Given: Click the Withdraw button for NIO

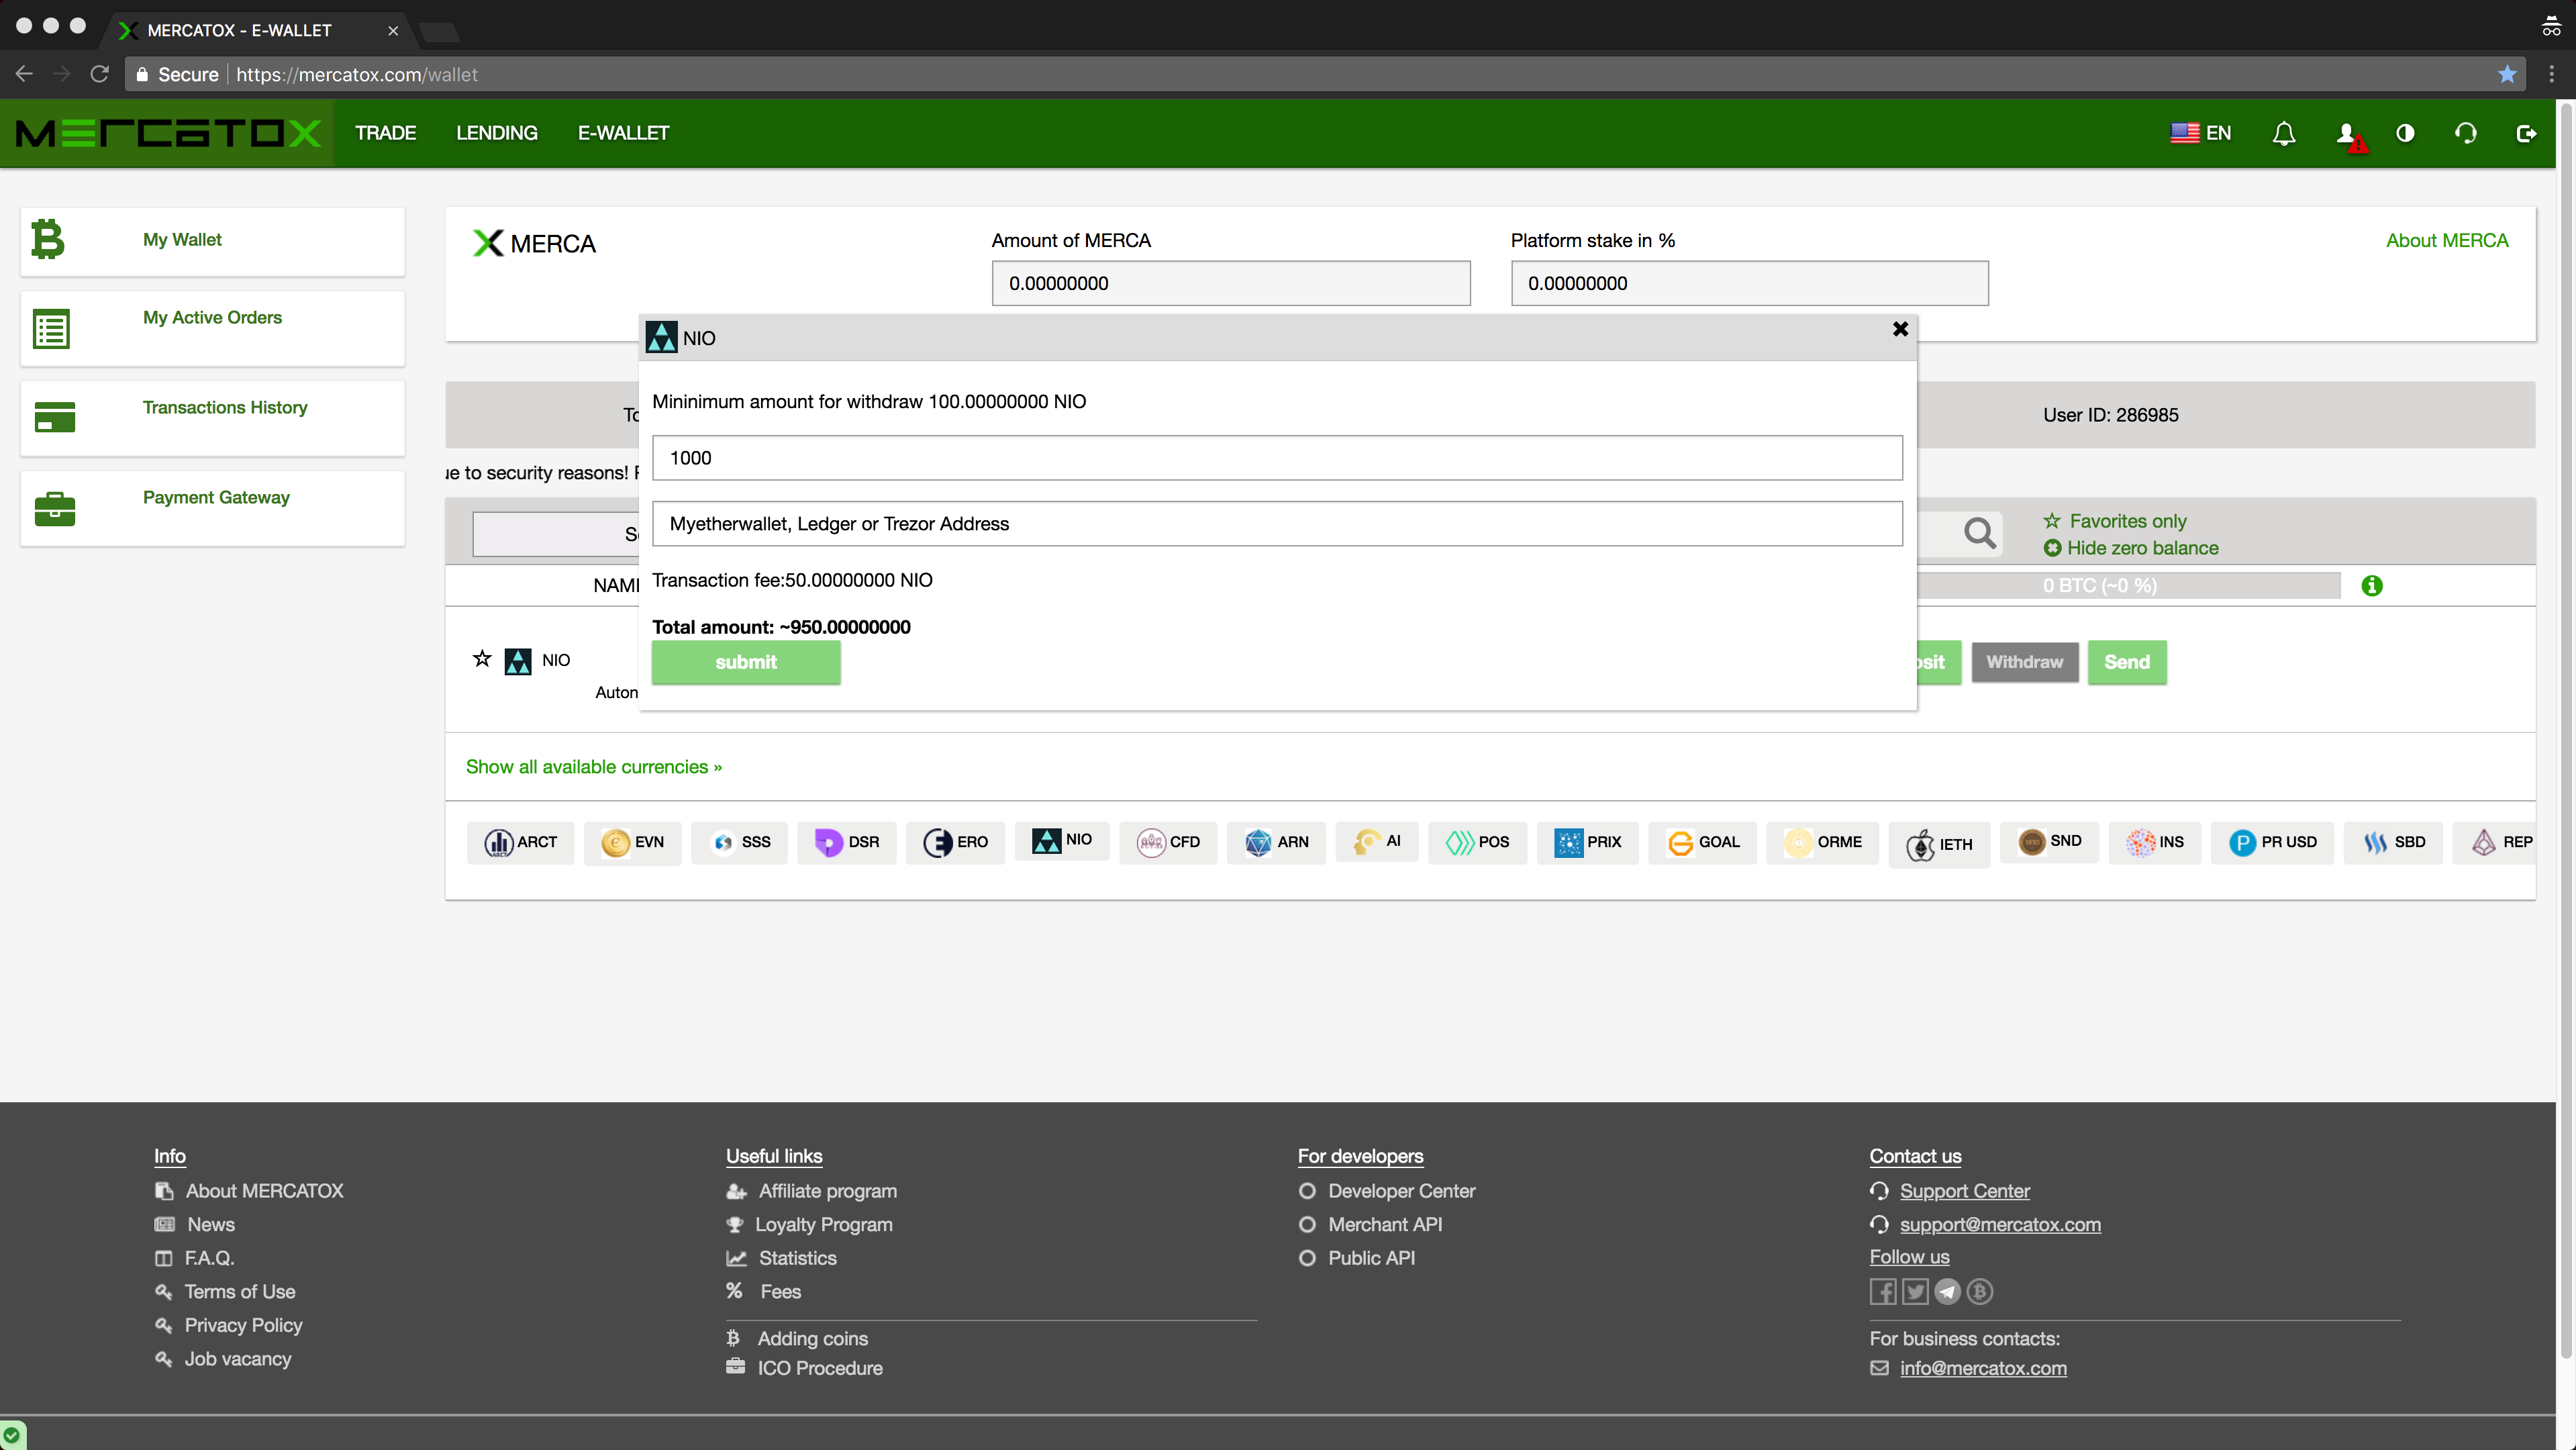Looking at the screenshot, I should [2025, 662].
